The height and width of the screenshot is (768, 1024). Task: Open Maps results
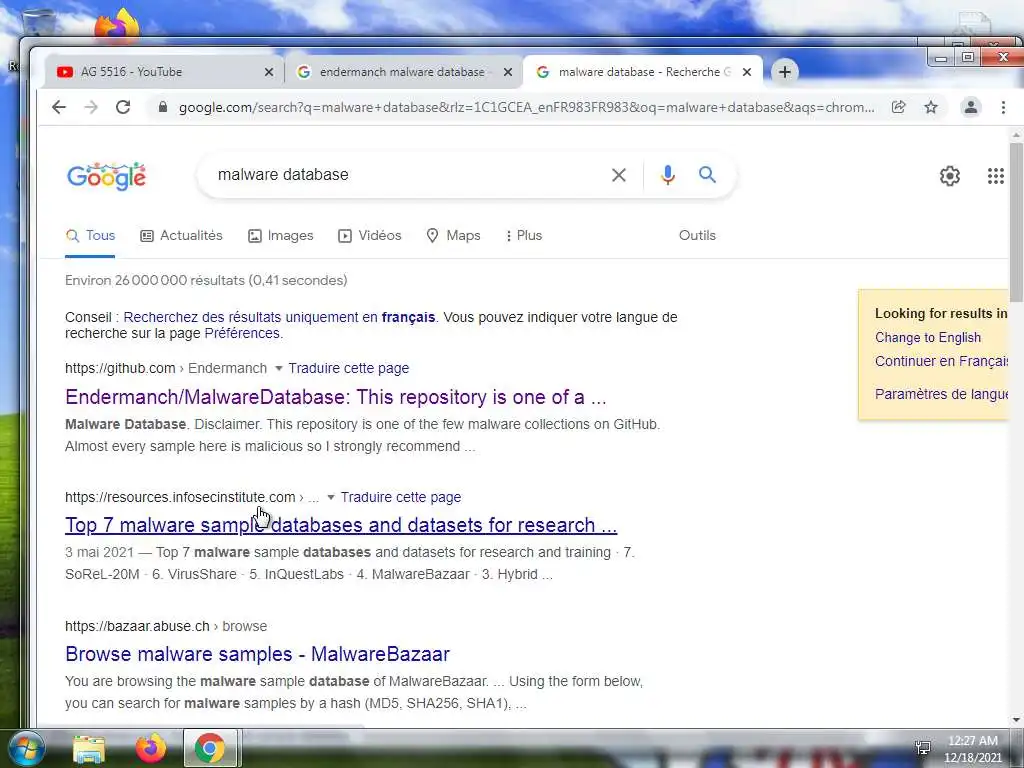coord(453,236)
